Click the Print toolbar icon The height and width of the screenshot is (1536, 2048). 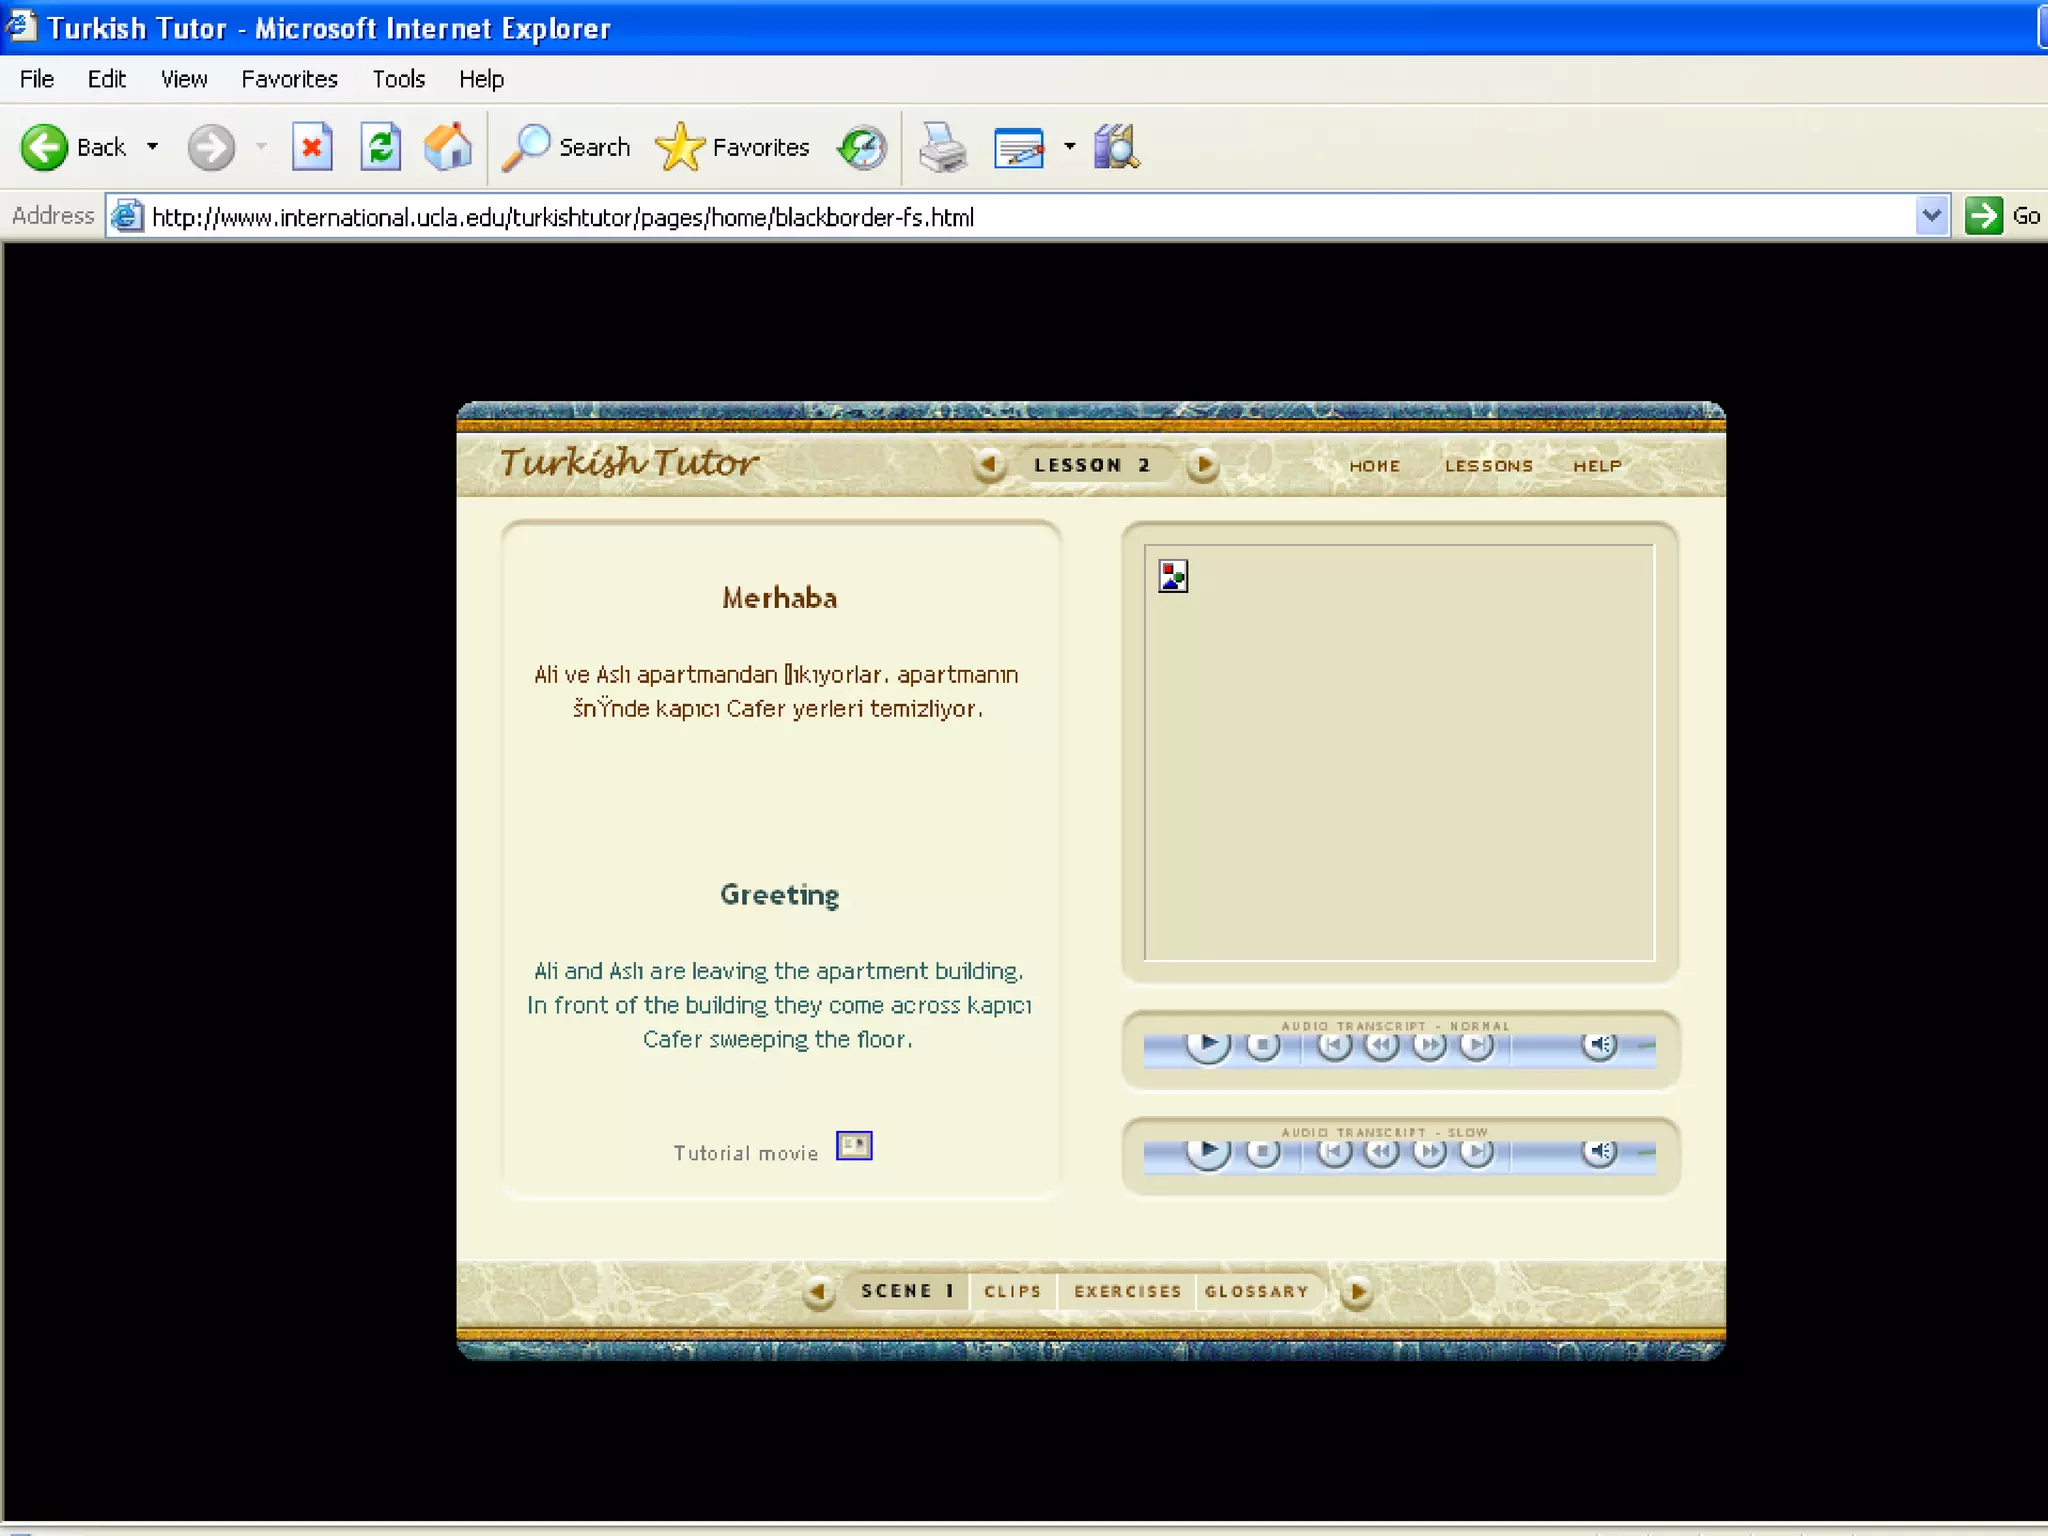[942, 148]
